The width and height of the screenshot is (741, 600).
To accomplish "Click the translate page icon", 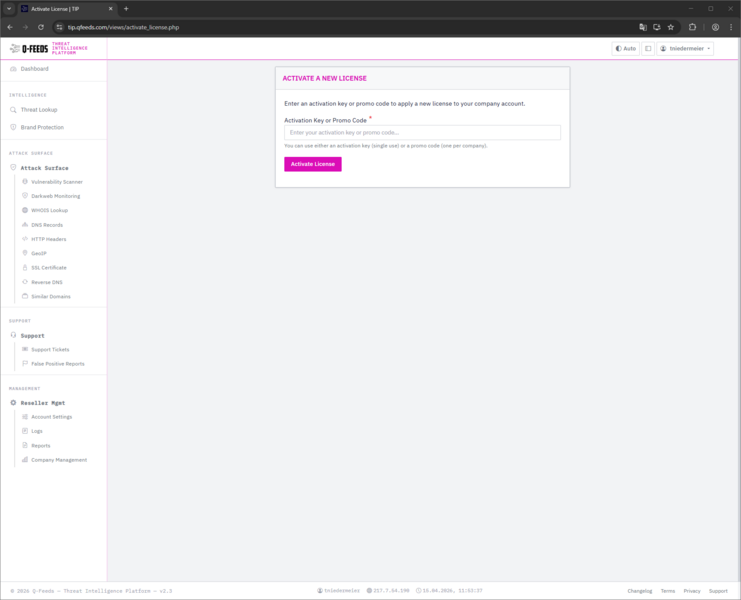I will (643, 27).
